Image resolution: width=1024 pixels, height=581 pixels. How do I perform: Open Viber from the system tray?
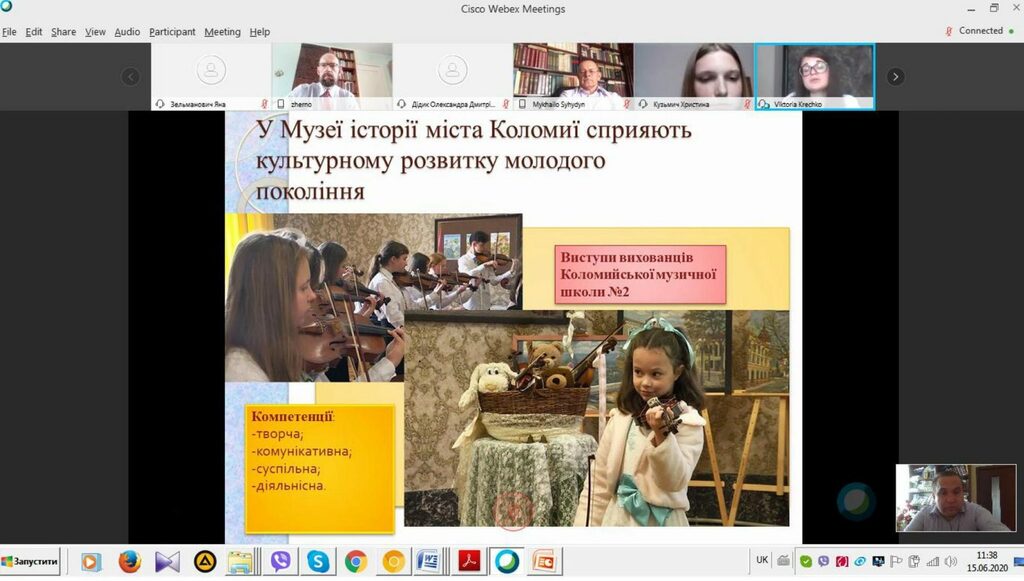tap(824, 561)
